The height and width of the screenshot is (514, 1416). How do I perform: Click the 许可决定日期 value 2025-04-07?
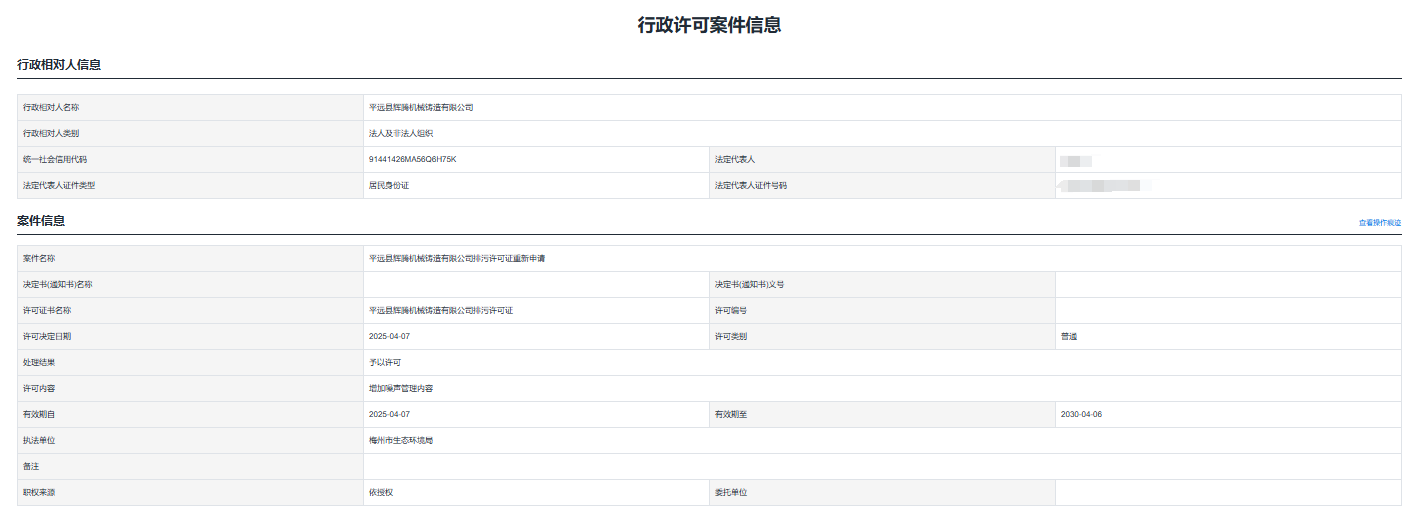click(389, 336)
